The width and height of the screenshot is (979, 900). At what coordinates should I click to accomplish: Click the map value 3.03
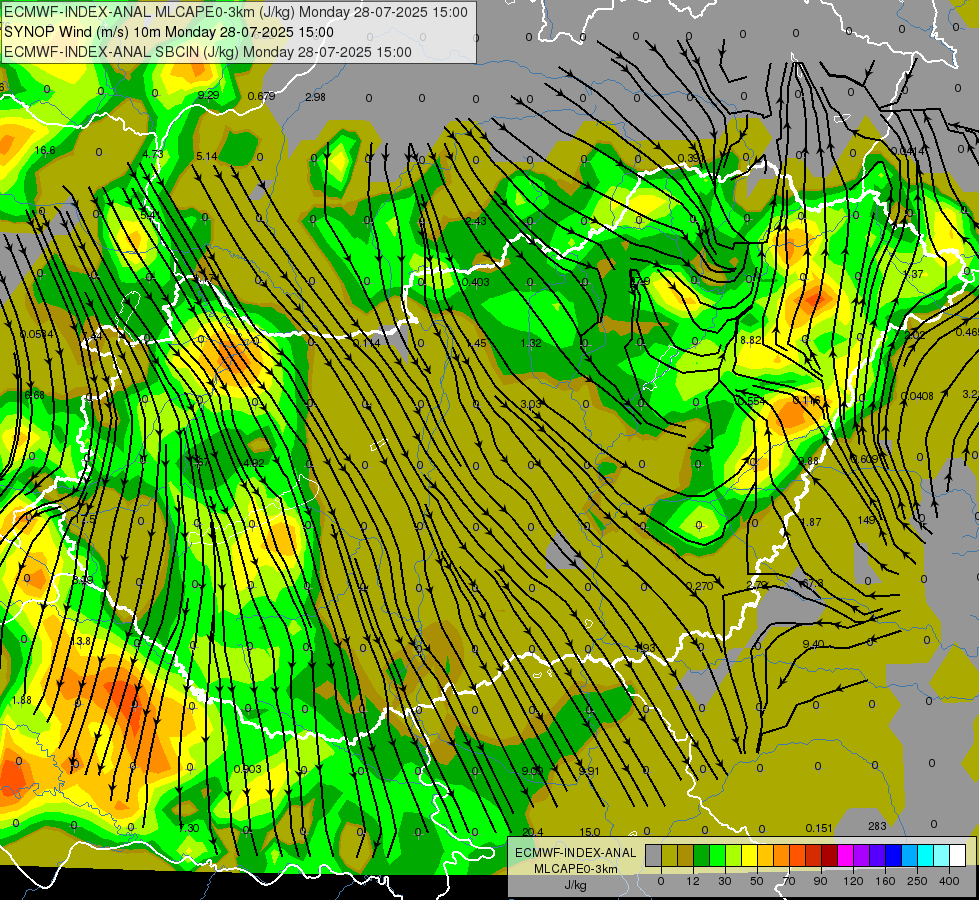click(x=531, y=404)
